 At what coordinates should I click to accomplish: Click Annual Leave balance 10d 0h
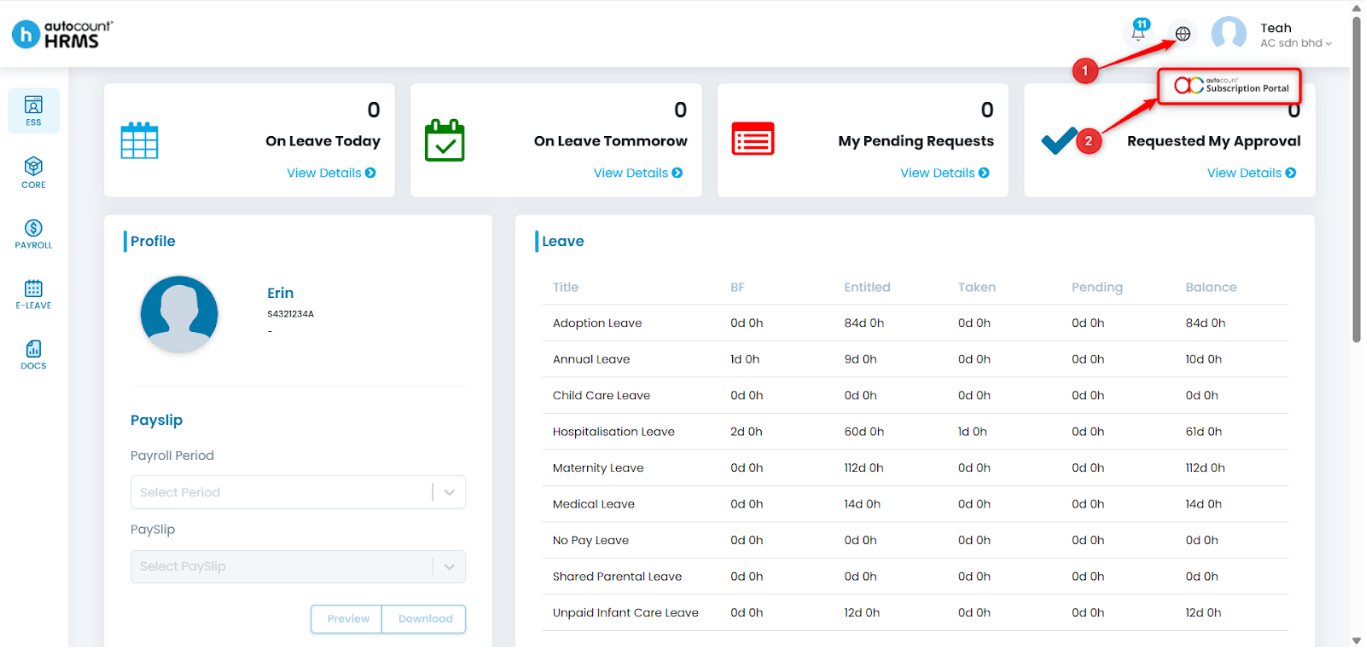coord(1203,359)
